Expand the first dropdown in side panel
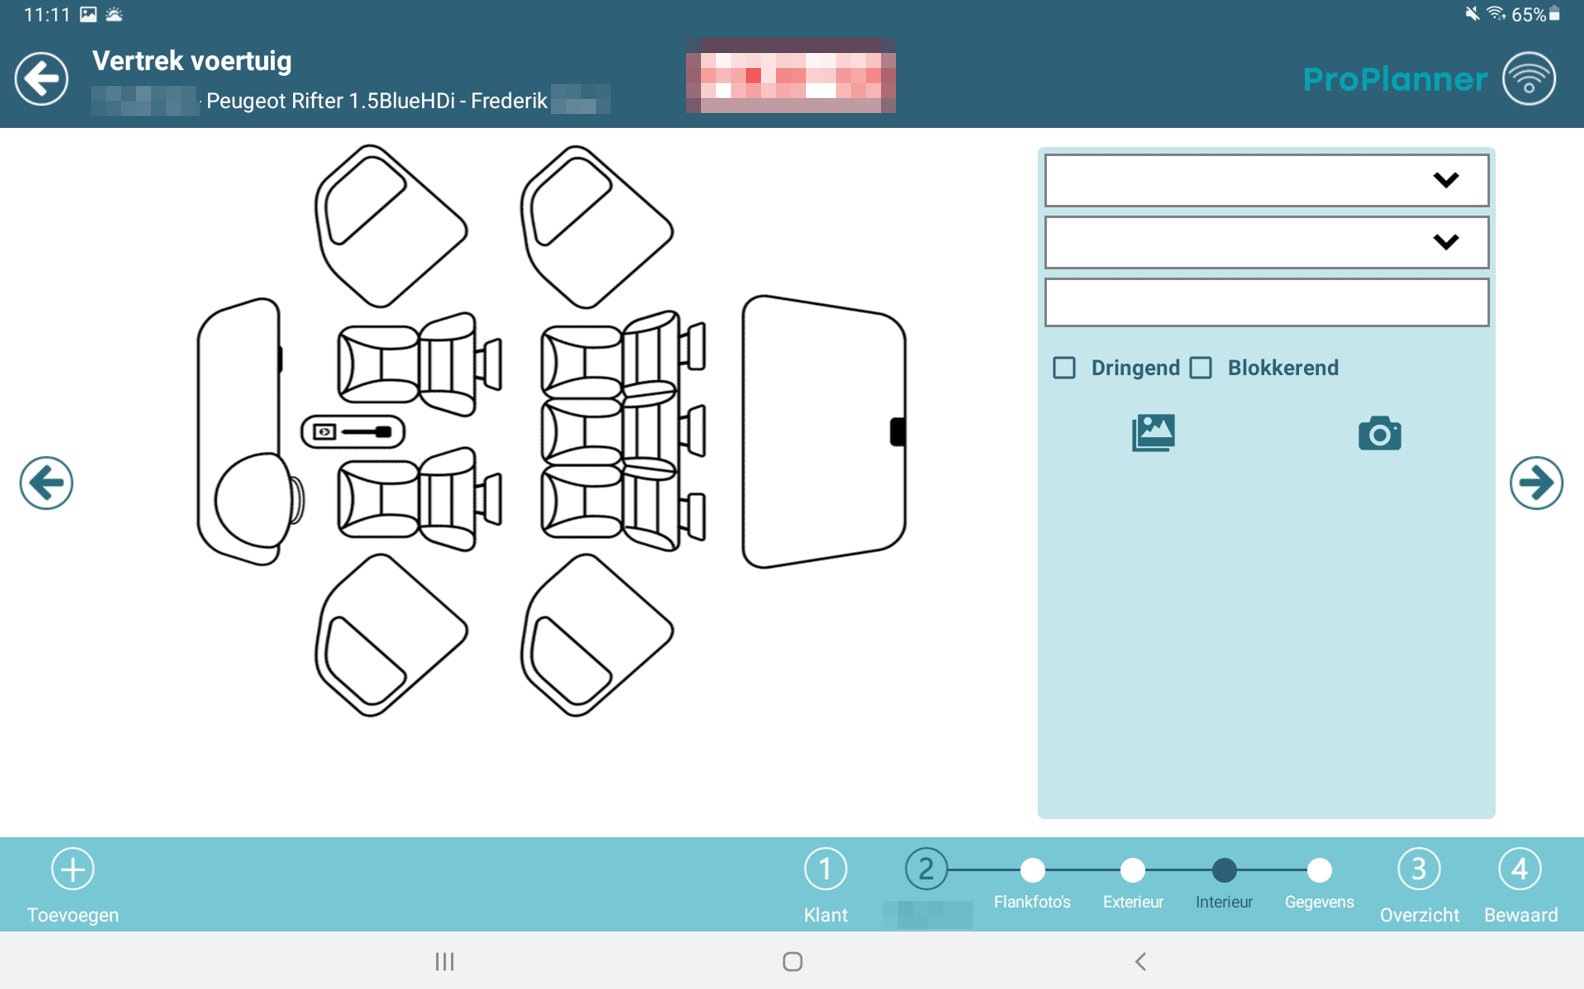Screen dimensions: 1584x989 point(1266,180)
